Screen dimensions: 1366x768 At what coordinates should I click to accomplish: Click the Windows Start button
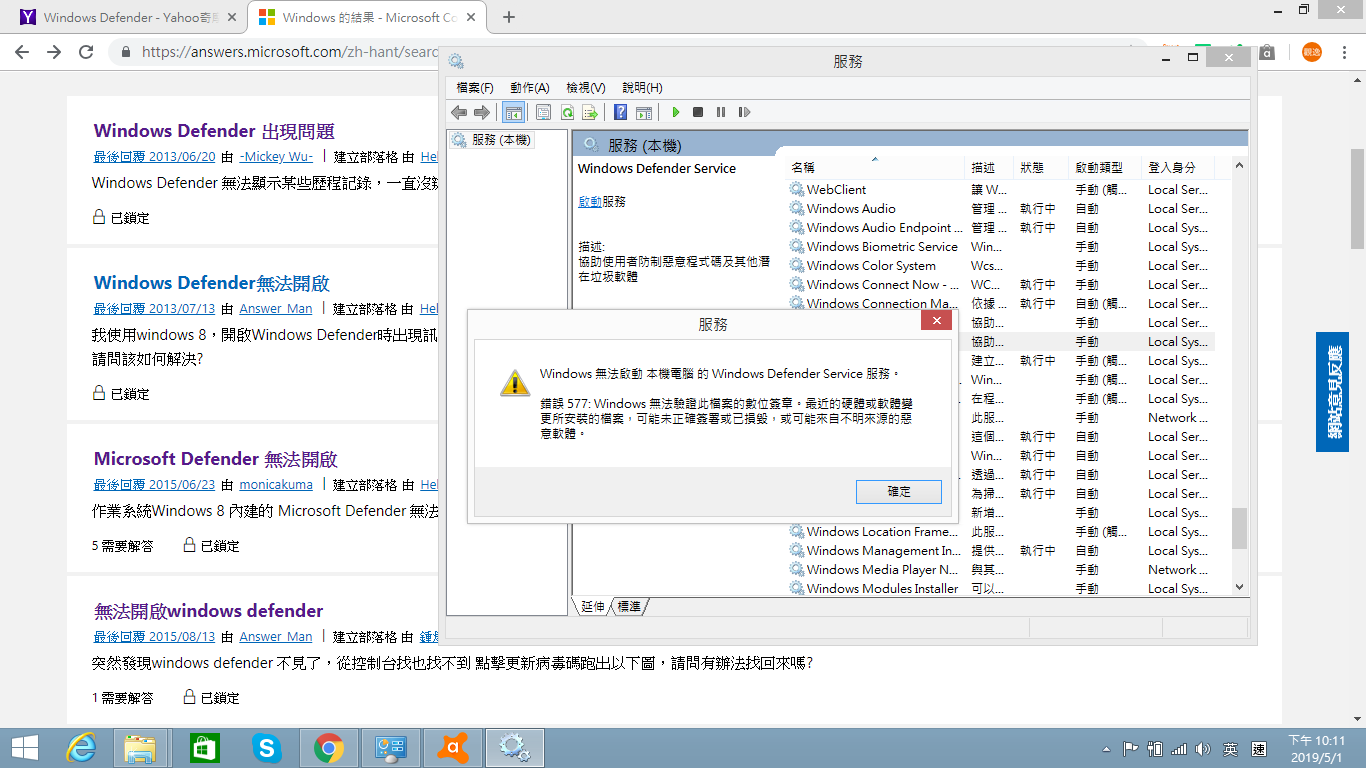tap(24, 747)
